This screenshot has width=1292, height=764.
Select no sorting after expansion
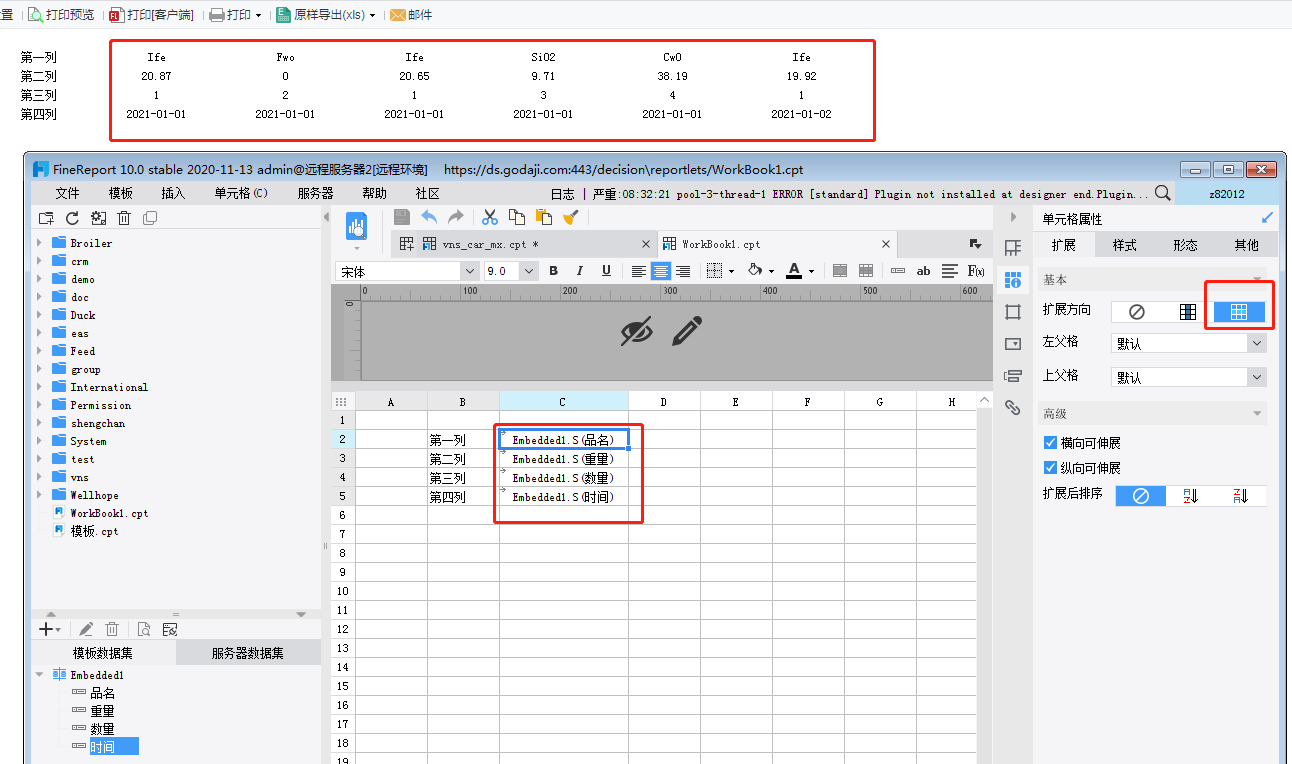click(x=1141, y=496)
